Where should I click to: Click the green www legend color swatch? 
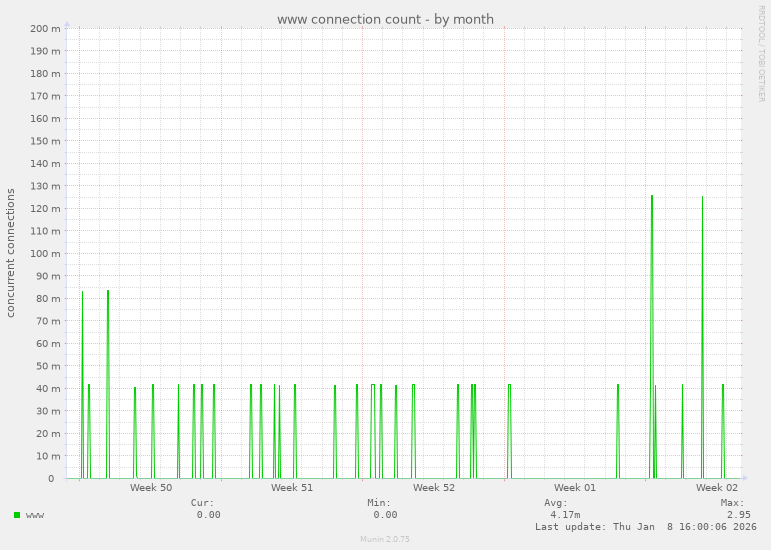tap(17, 515)
